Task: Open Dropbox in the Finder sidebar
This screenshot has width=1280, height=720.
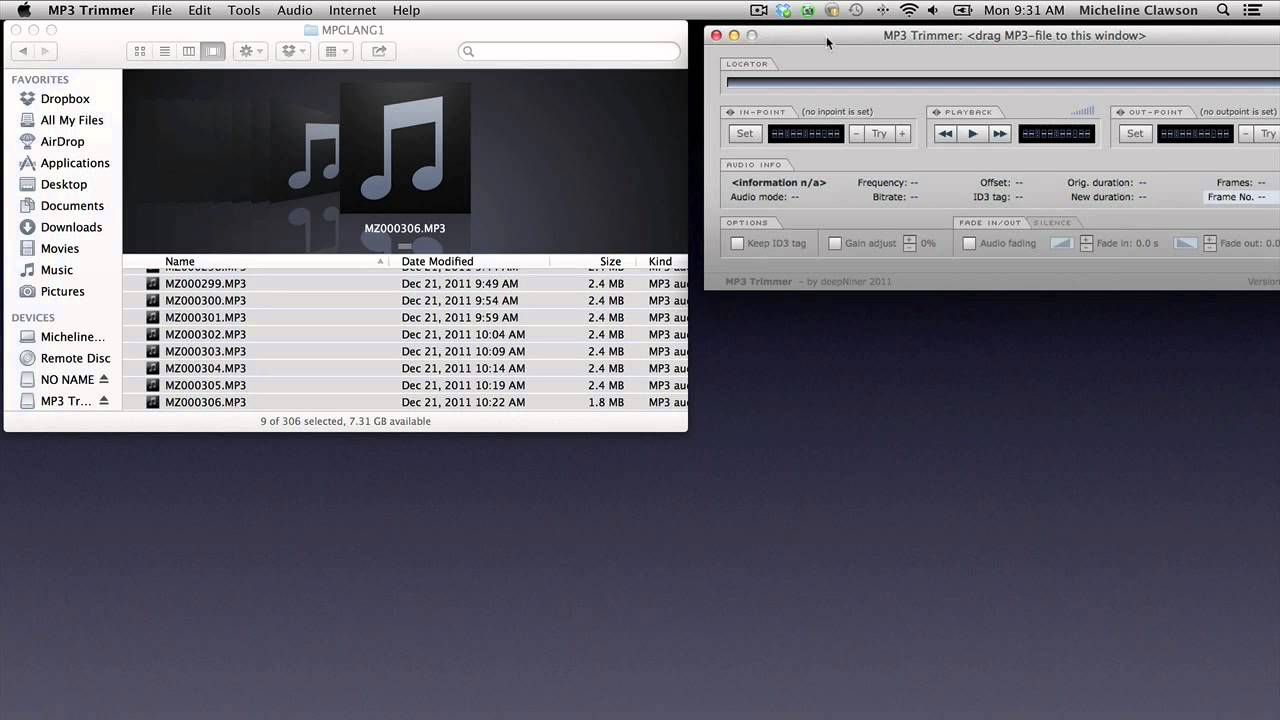Action: pos(65,99)
